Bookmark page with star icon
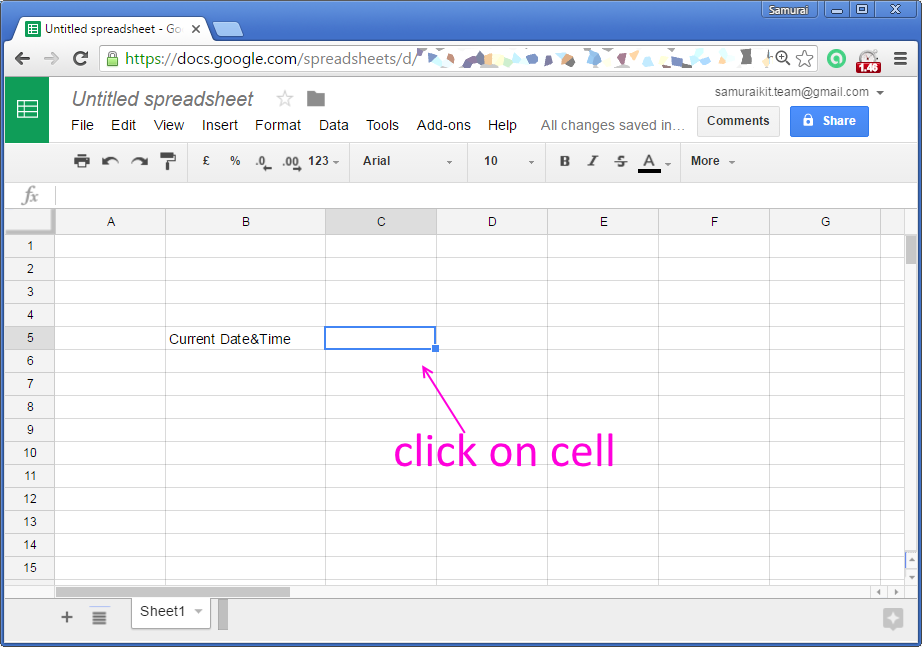Viewport: 922px width, 647px height. (804, 58)
